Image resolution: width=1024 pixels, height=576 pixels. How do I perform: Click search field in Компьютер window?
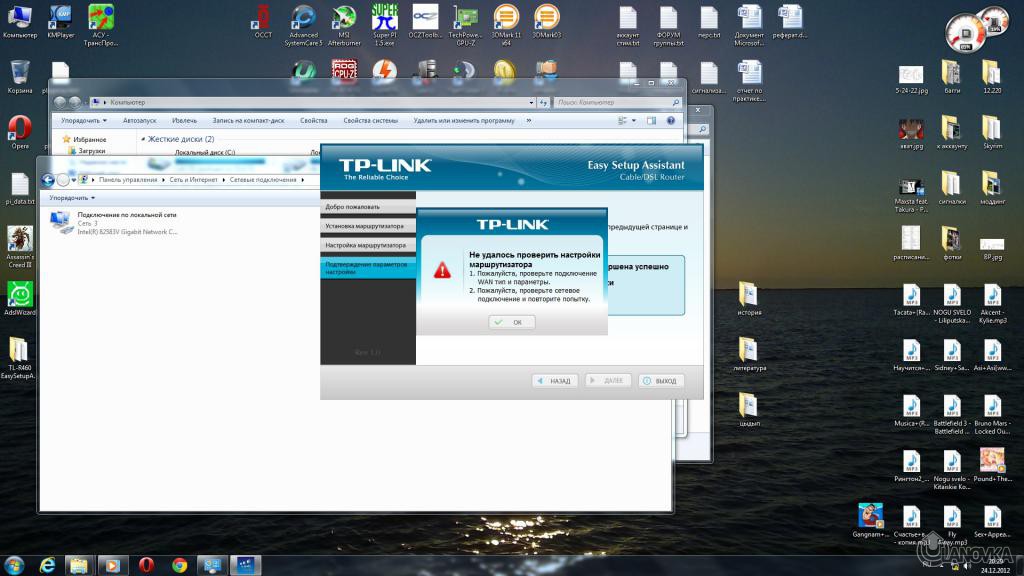click(617, 103)
